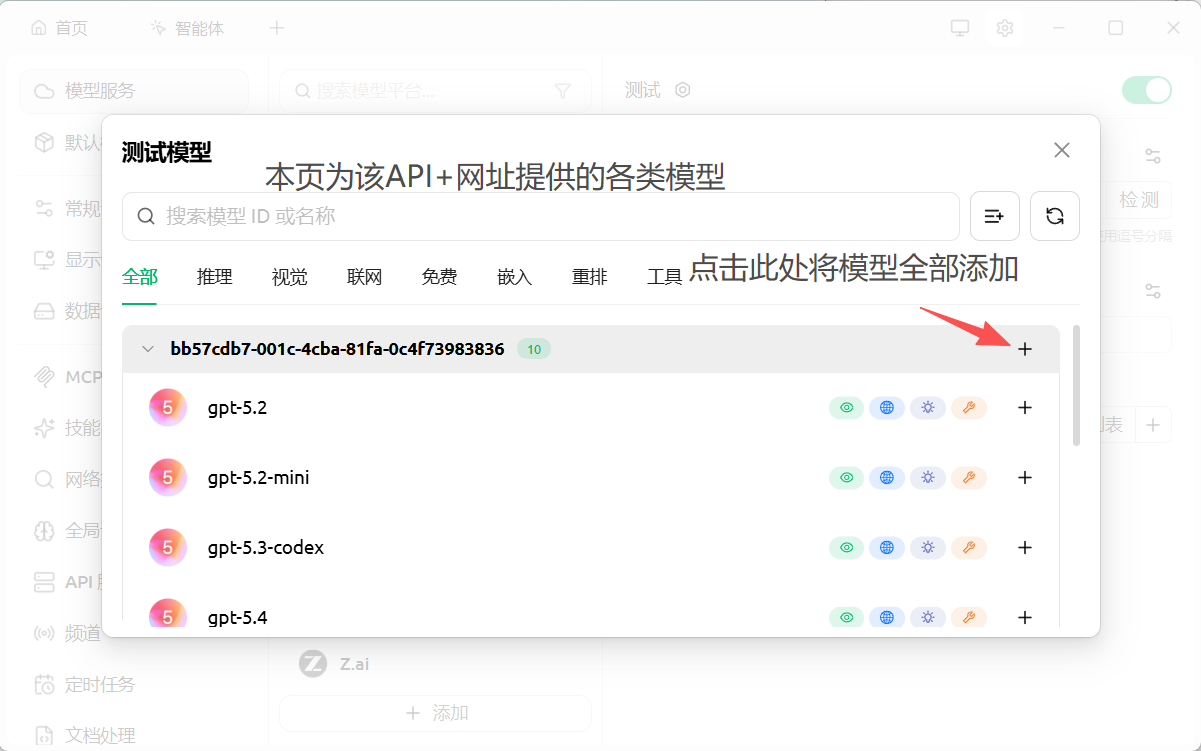Click the gpt-5.2 model name
Image resolution: width=1201 pixels, height=751 pixels.
tap(237, 408)
